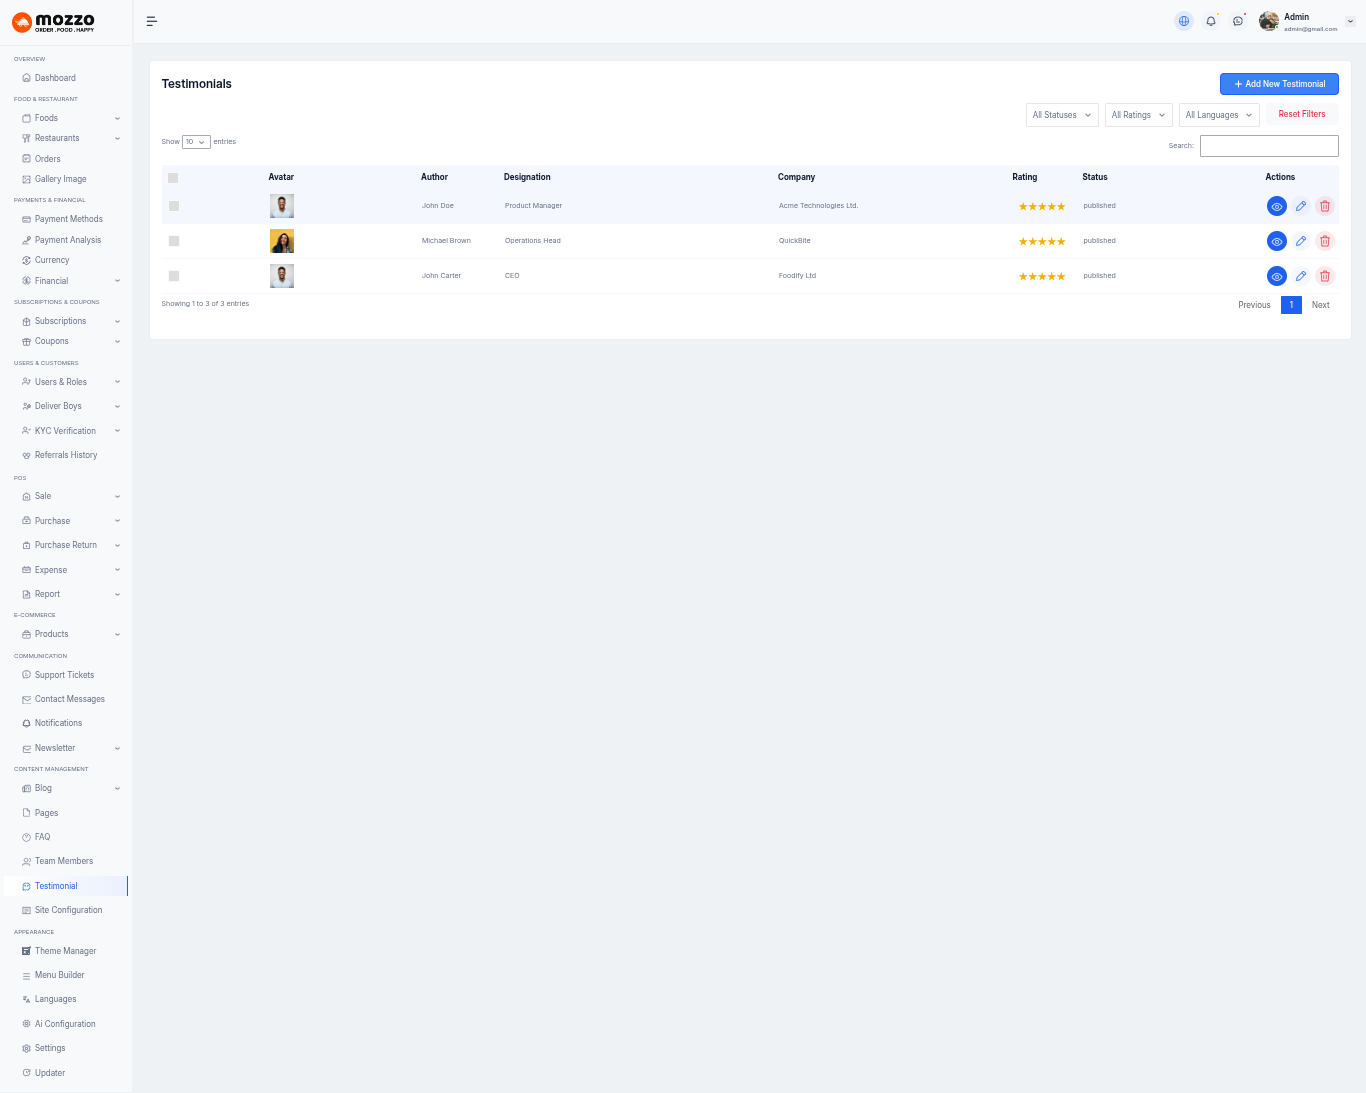Toggle the sidebar hamburger menu icon
Screen dimensions: 1366x1093
[152, 21]
